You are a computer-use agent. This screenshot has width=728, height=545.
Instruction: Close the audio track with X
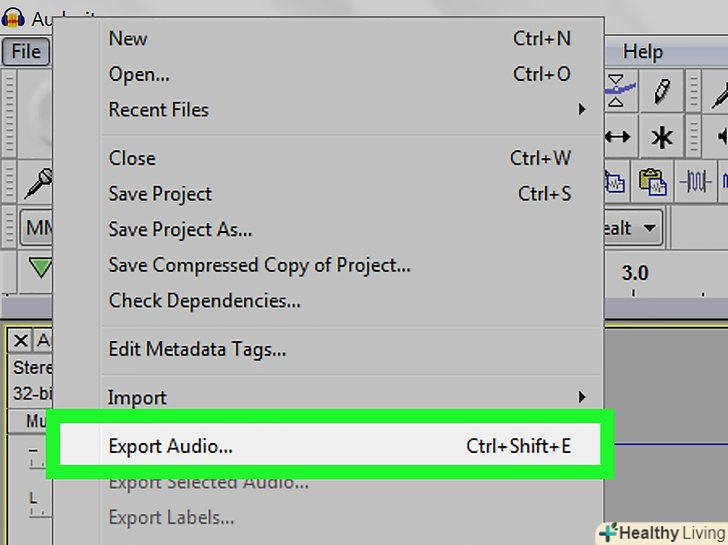click(x=22, y=341)
